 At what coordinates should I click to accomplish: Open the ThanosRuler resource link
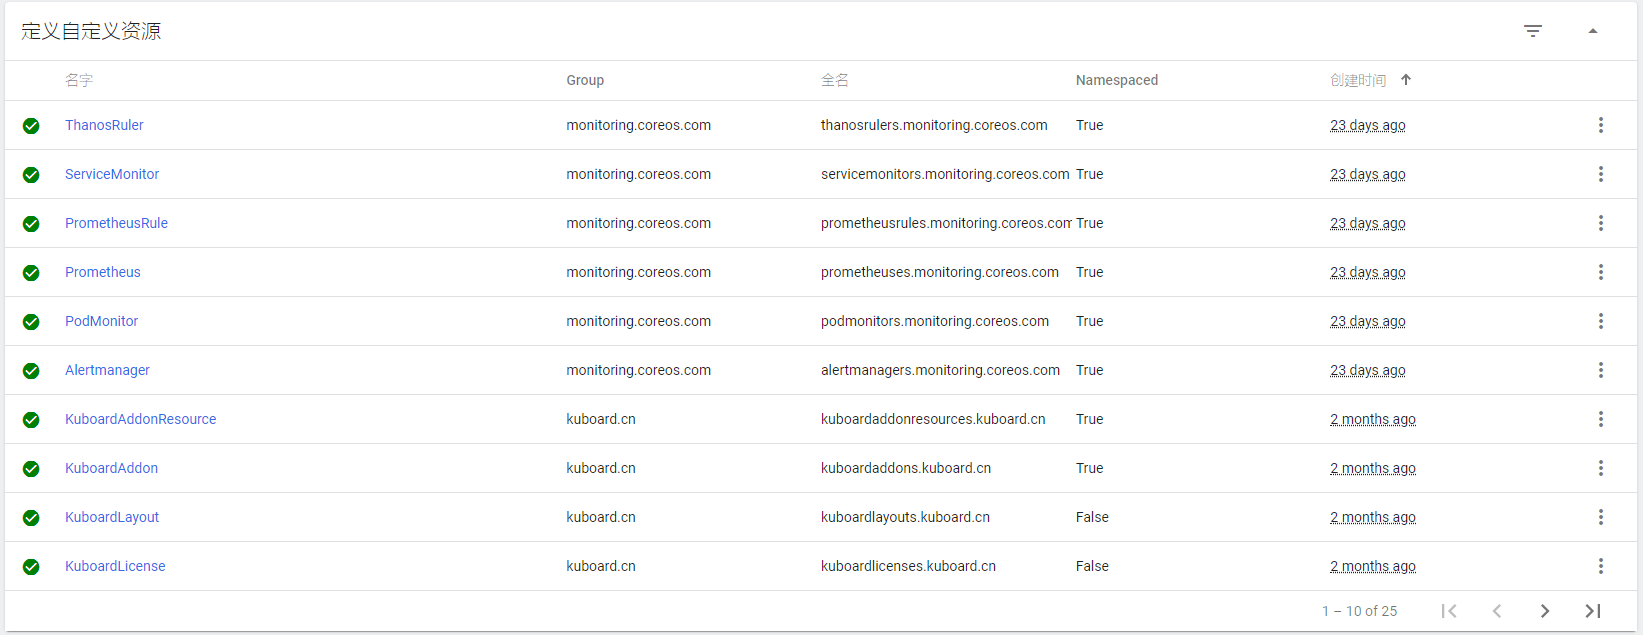pyautogui.click(x=104, y=125)
